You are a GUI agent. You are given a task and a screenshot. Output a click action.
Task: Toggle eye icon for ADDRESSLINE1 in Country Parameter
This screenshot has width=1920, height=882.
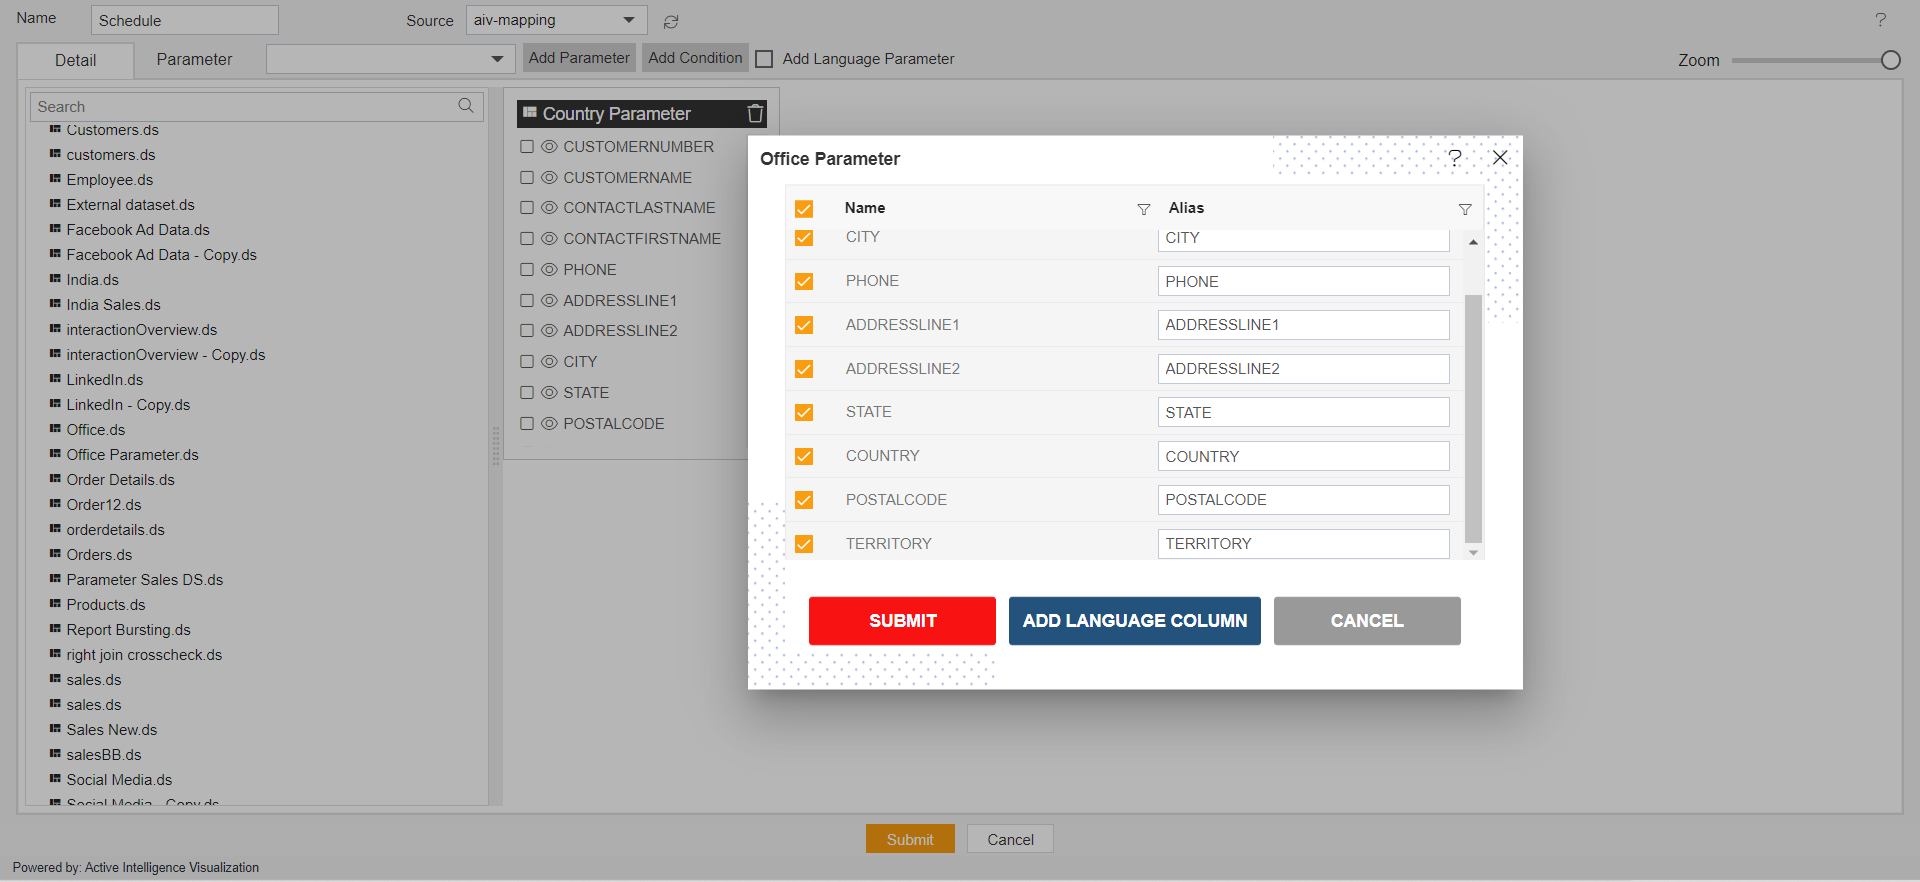coord(549,301)
